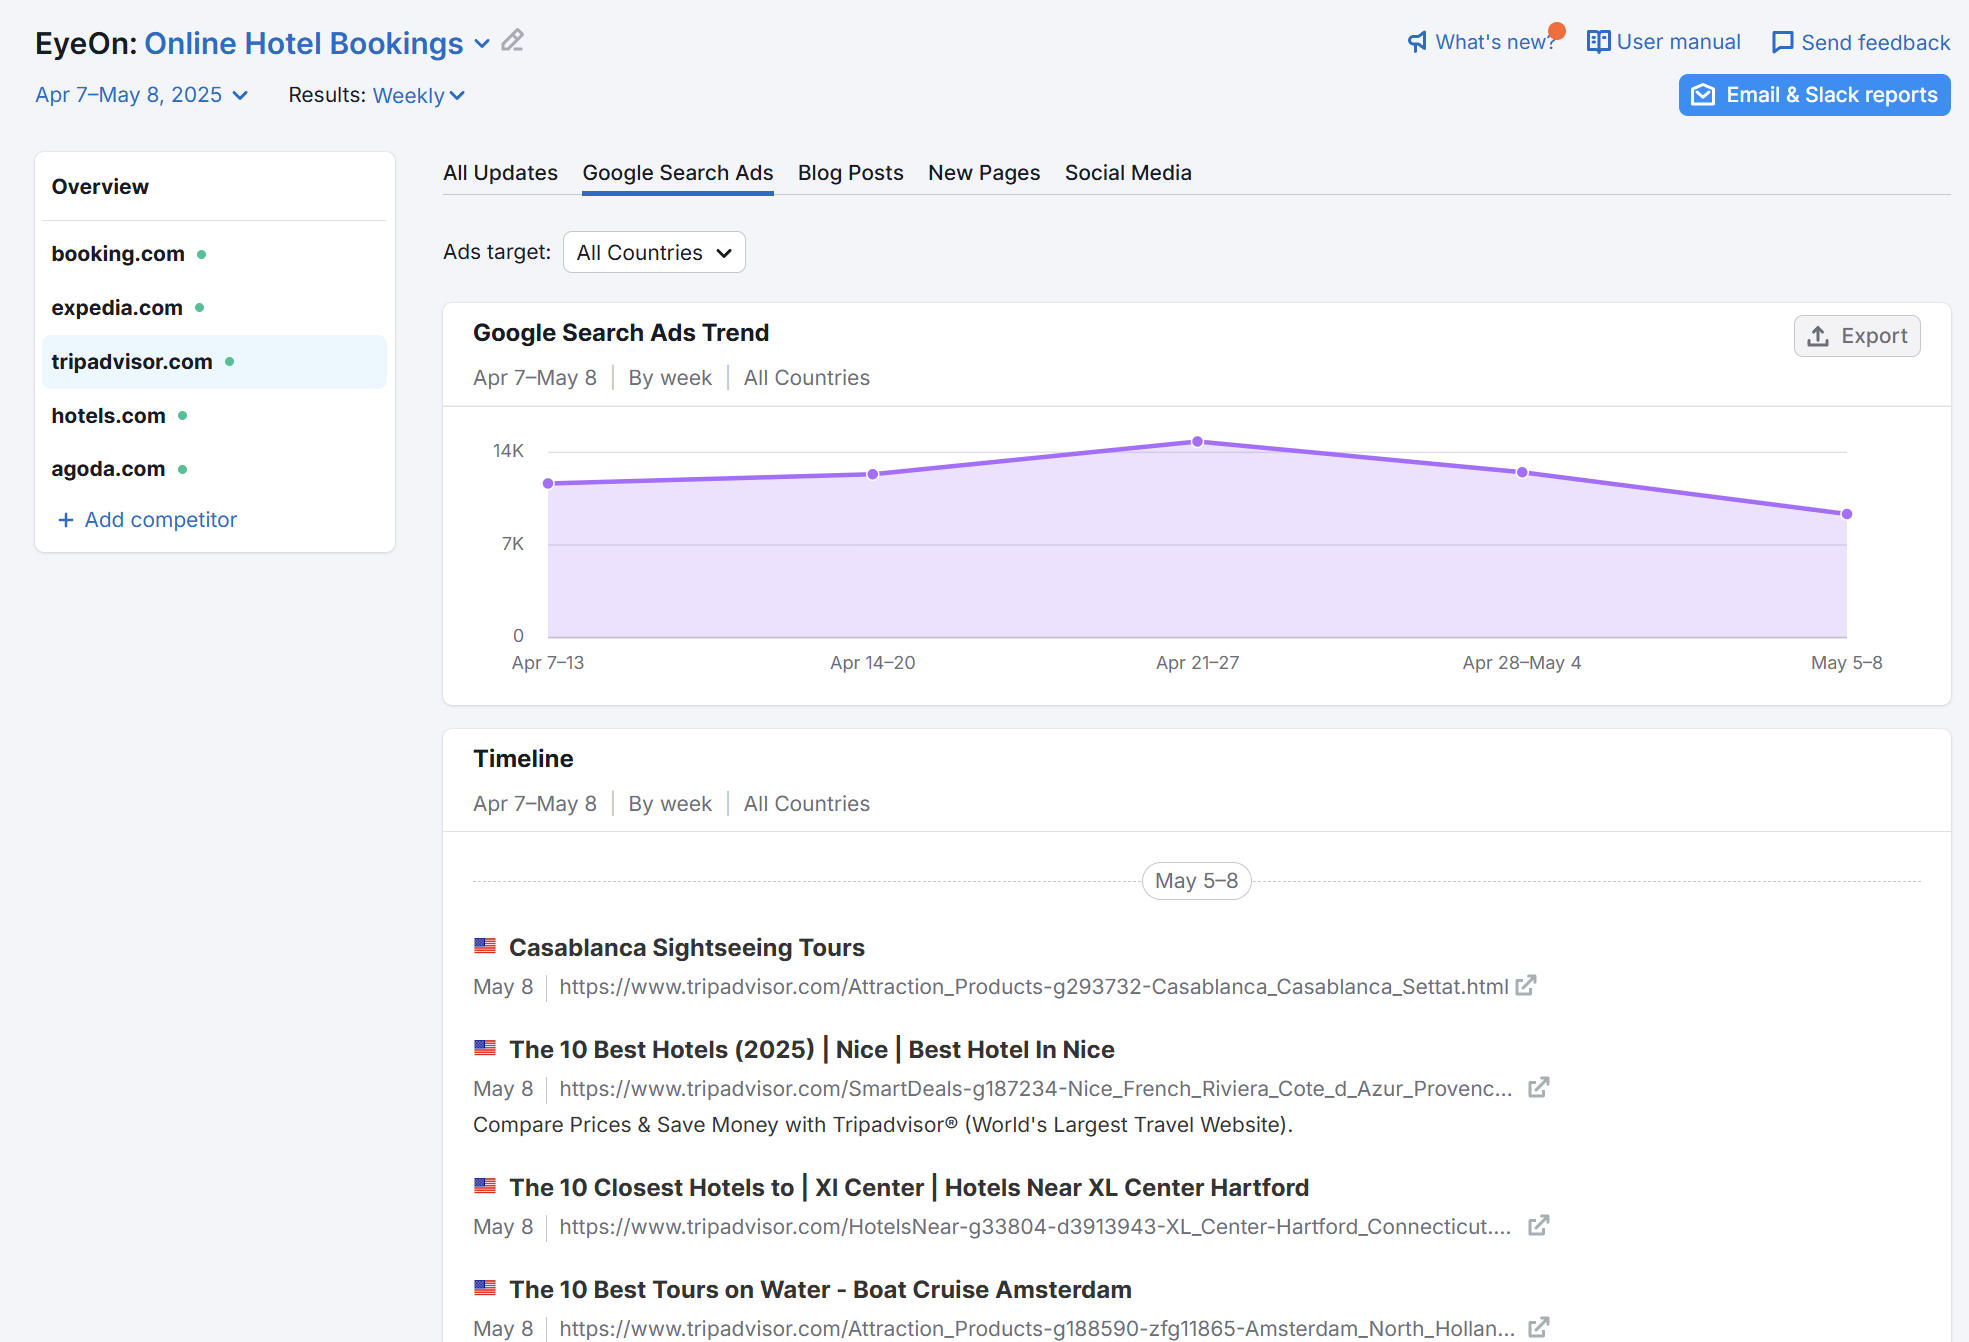This screenshot has height=1342, width=1969.
Task: Open external link icon for Nice hotels ad
Action: [x=1538, y=1088]
